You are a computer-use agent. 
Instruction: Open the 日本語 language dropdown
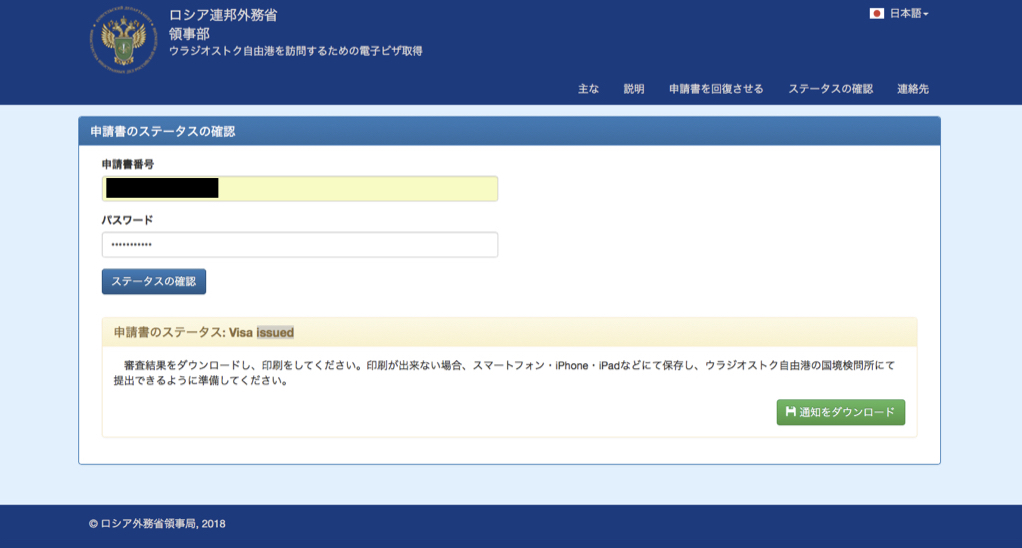click(x=907, y=14)
